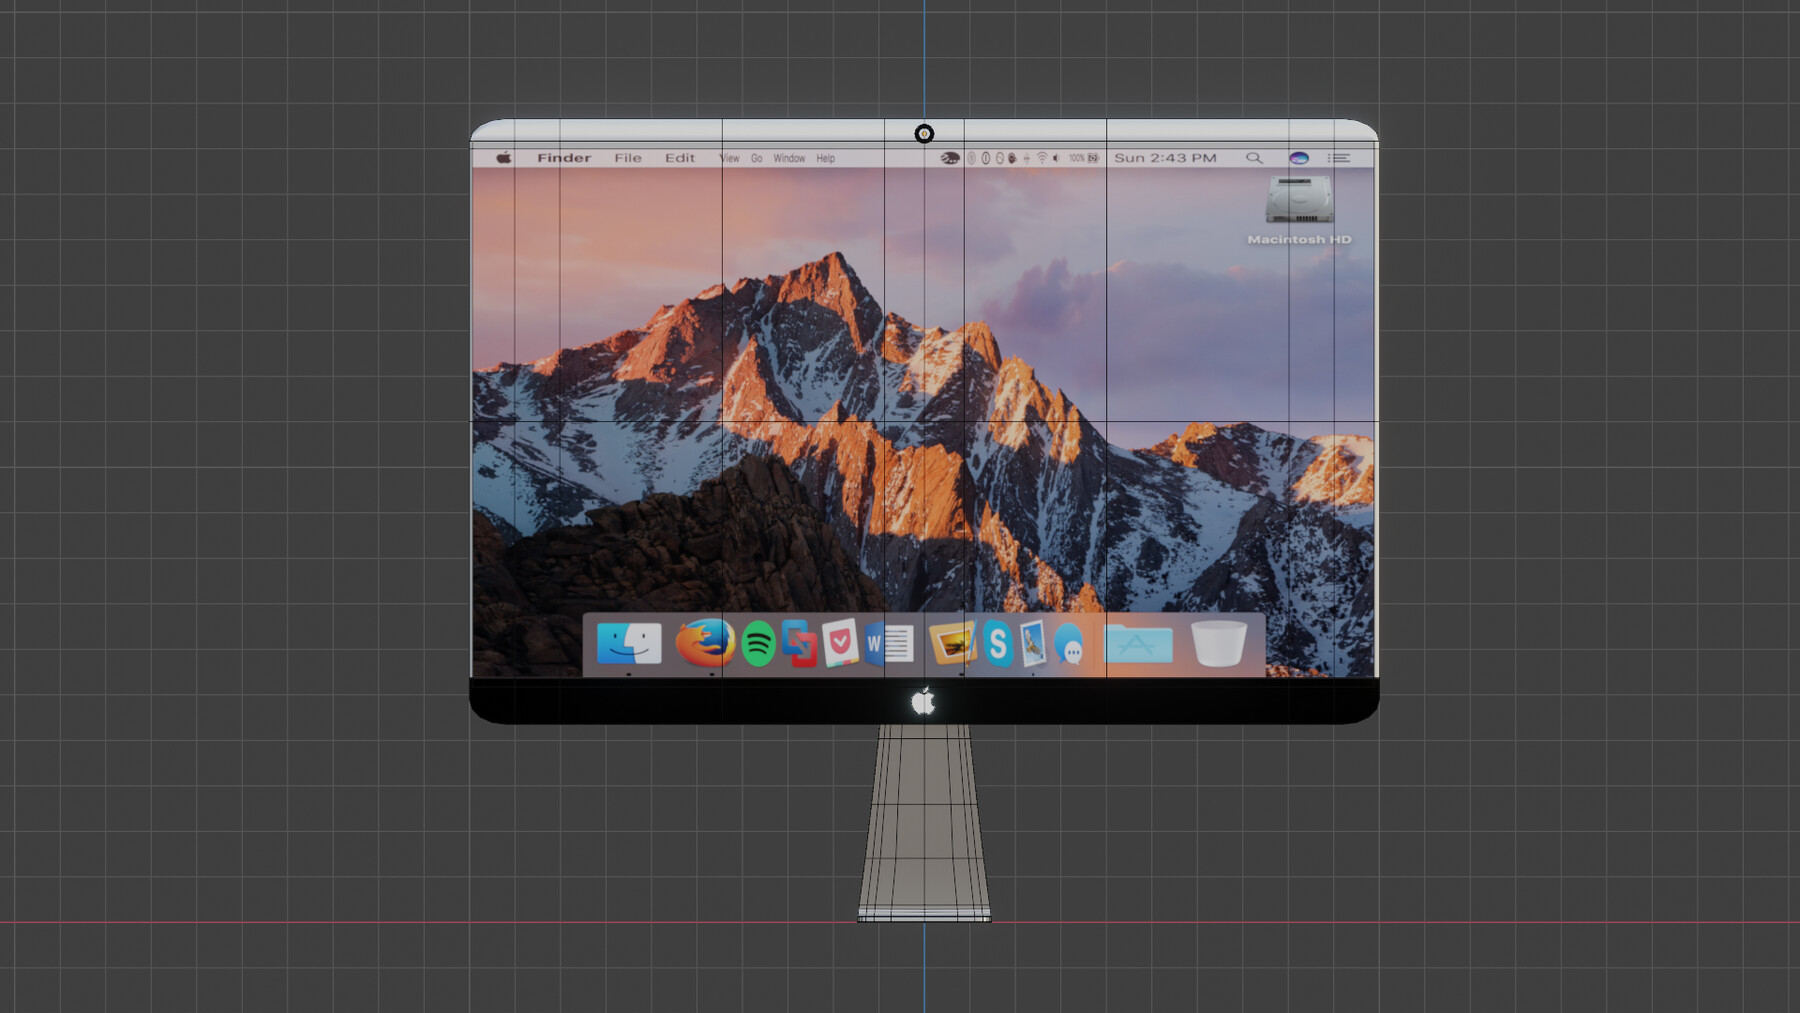Image resolution: width=1800 pixels, height=1013 pixels.
Task: Expand the Window menu
Action: 790,158
